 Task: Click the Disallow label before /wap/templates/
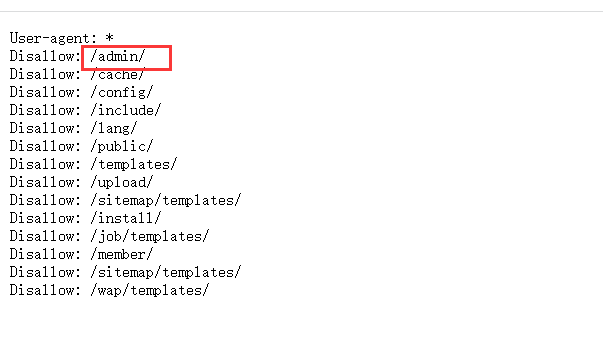(45, 291)
